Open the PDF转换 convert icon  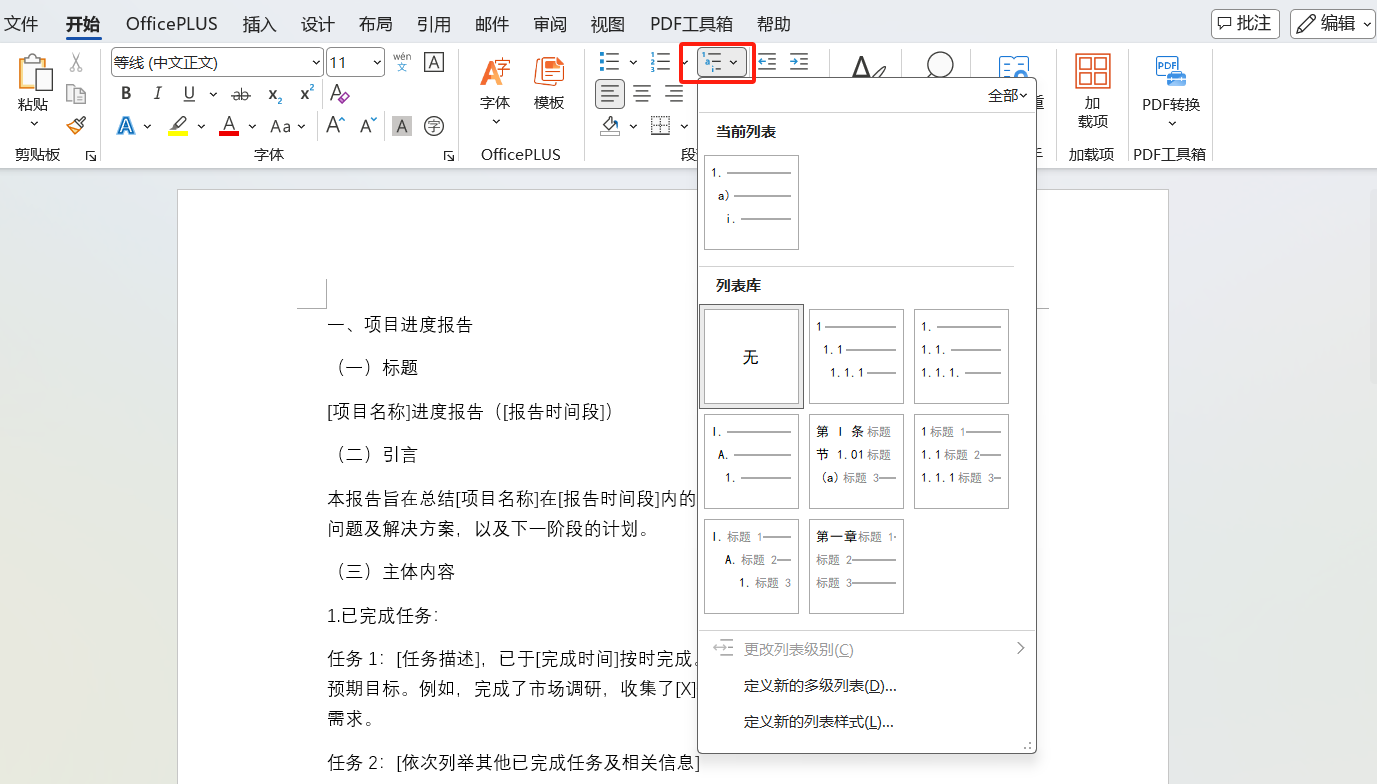[x=1171, y=92]
